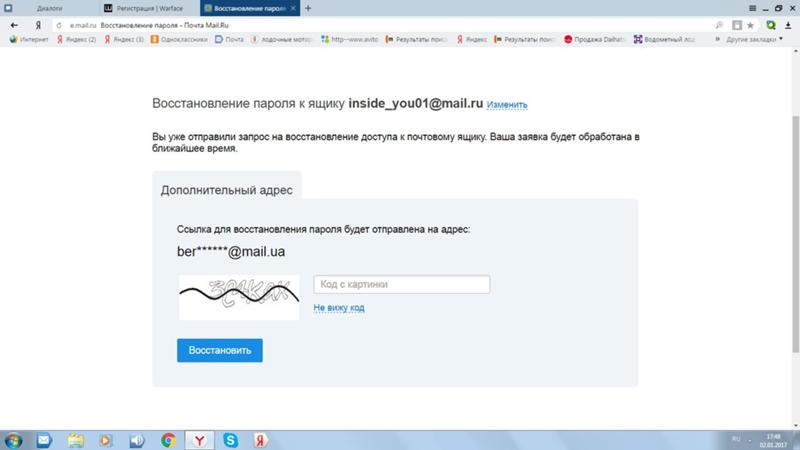Click the RU language indicator in tray

[x=736, y=439]
